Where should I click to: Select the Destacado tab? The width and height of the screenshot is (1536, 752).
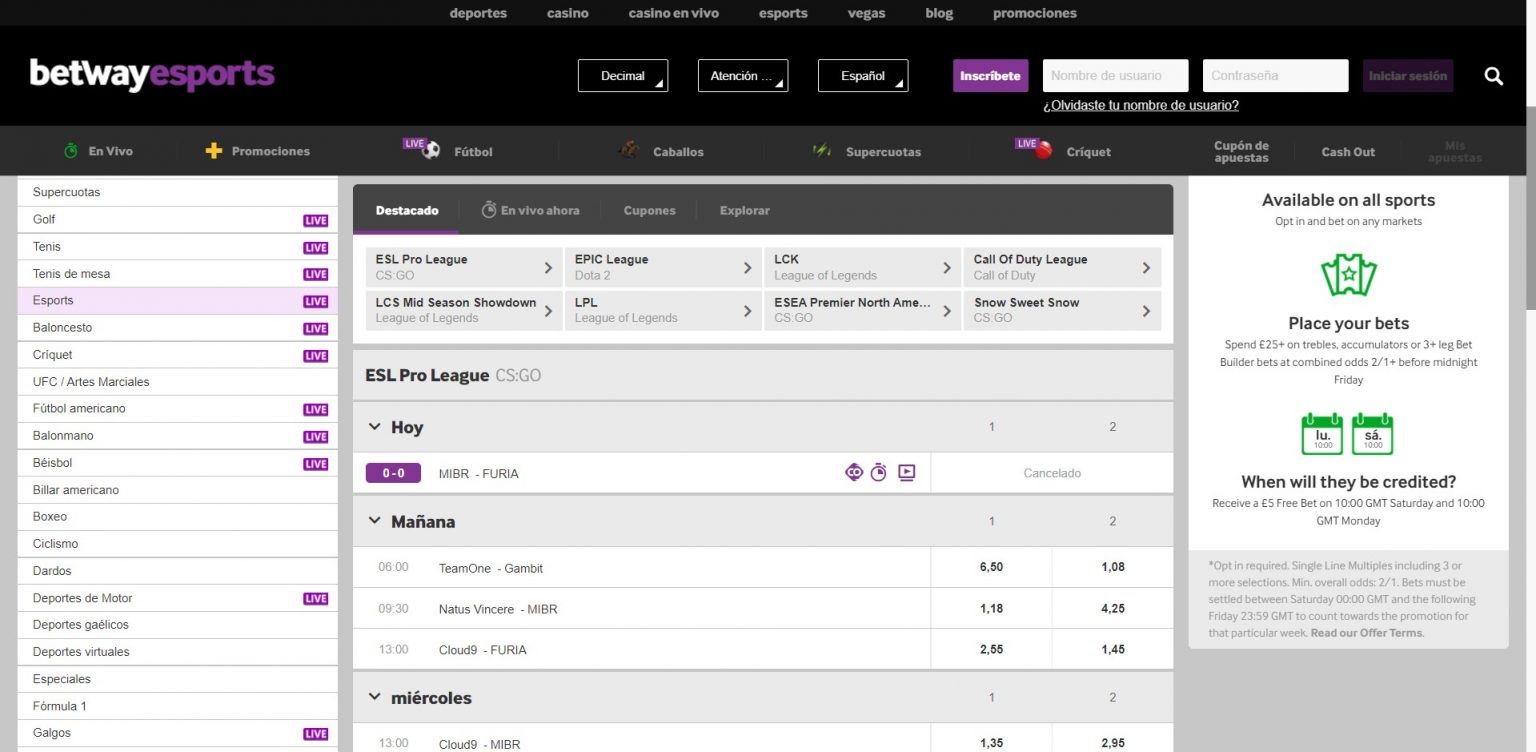[407, 210]
